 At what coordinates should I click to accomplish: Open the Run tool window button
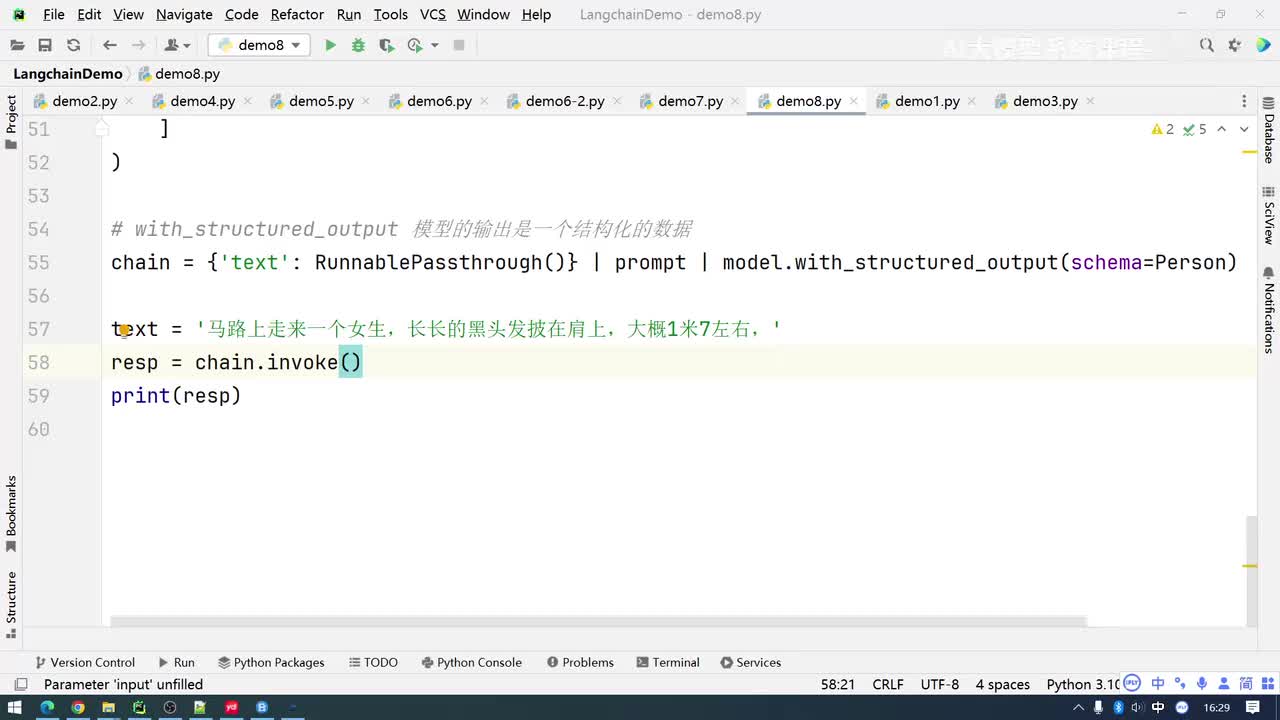coord(176,662)
